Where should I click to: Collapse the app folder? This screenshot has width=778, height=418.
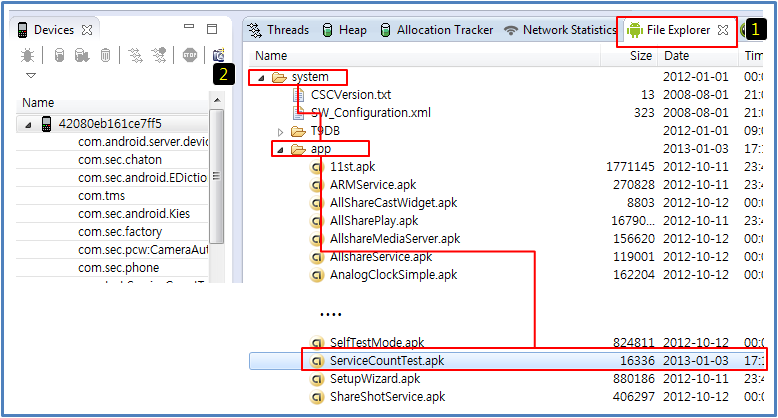coord(280,150)
